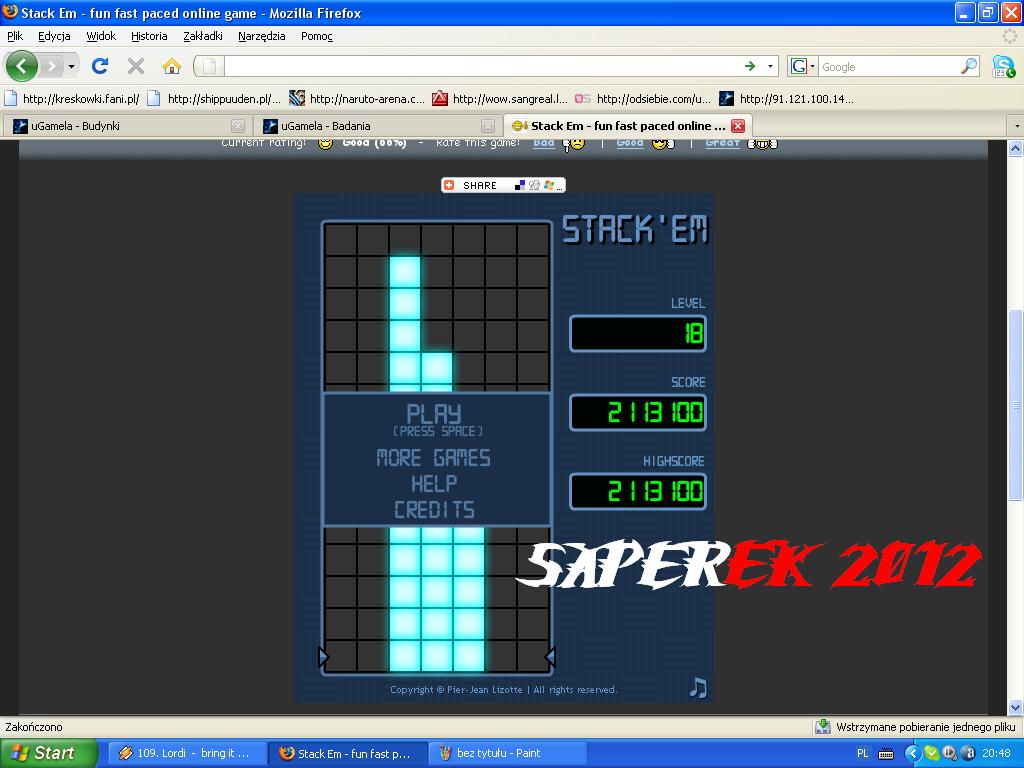Click the Great rating link
The height and width of the screenshot is (768, 1024).
click(722, 143)
